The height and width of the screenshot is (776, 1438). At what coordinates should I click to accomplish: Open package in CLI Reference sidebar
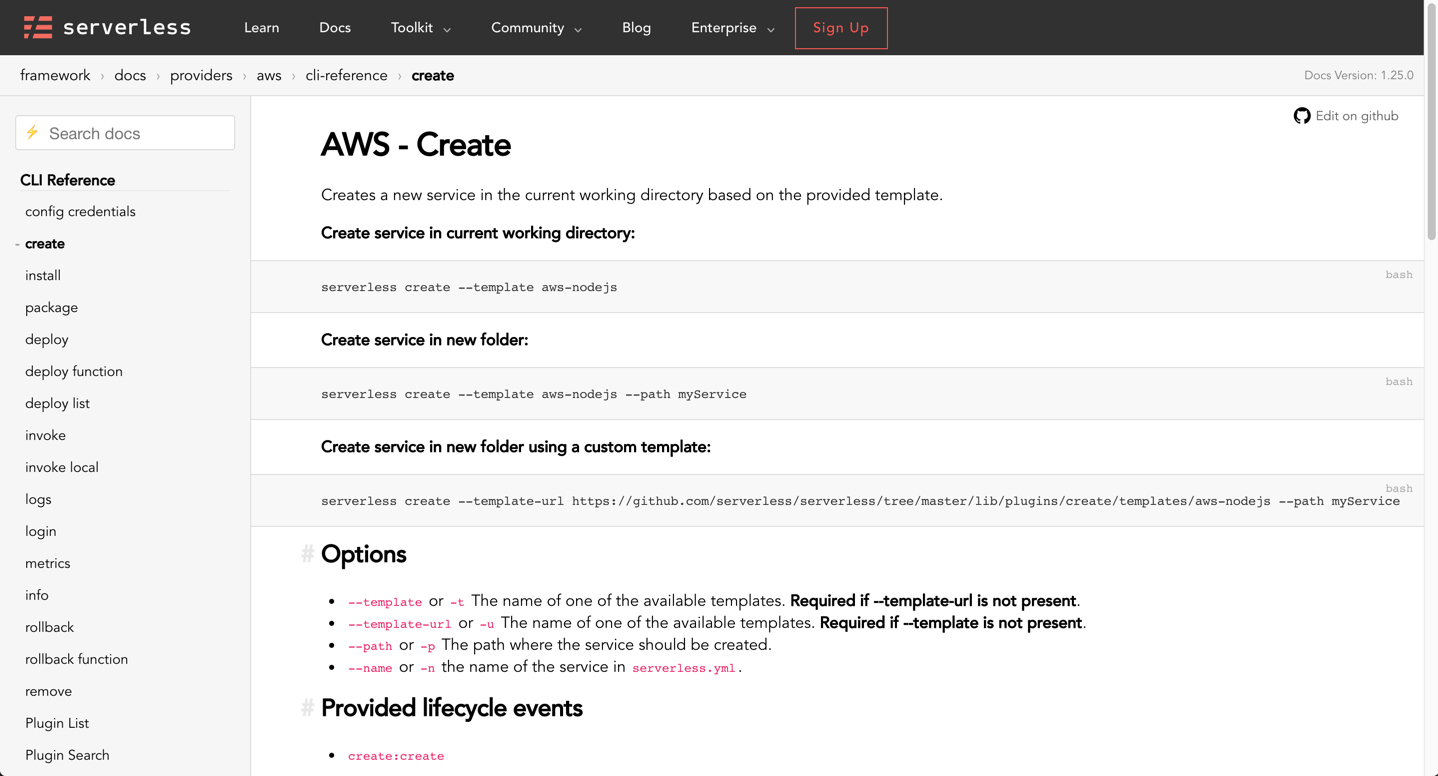[x=51, y=308]
